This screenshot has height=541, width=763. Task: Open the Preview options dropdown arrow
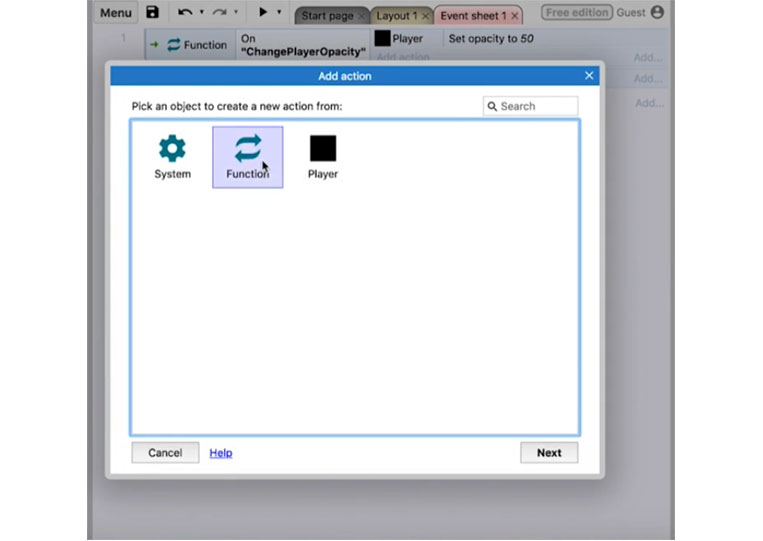[x=279, y=12]
